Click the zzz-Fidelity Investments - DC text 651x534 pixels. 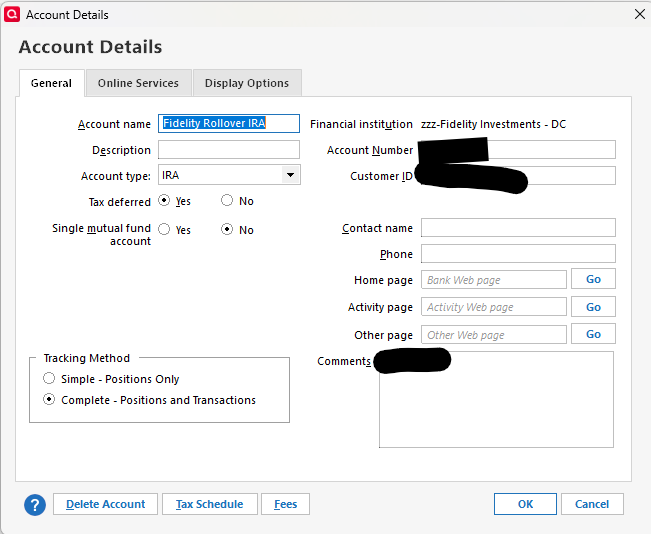click(493, 124)
